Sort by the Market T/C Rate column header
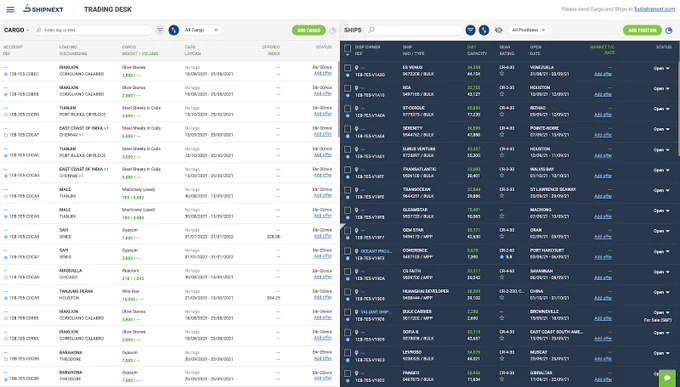This screenshot has height=387, width=680. tap(602, 50)
